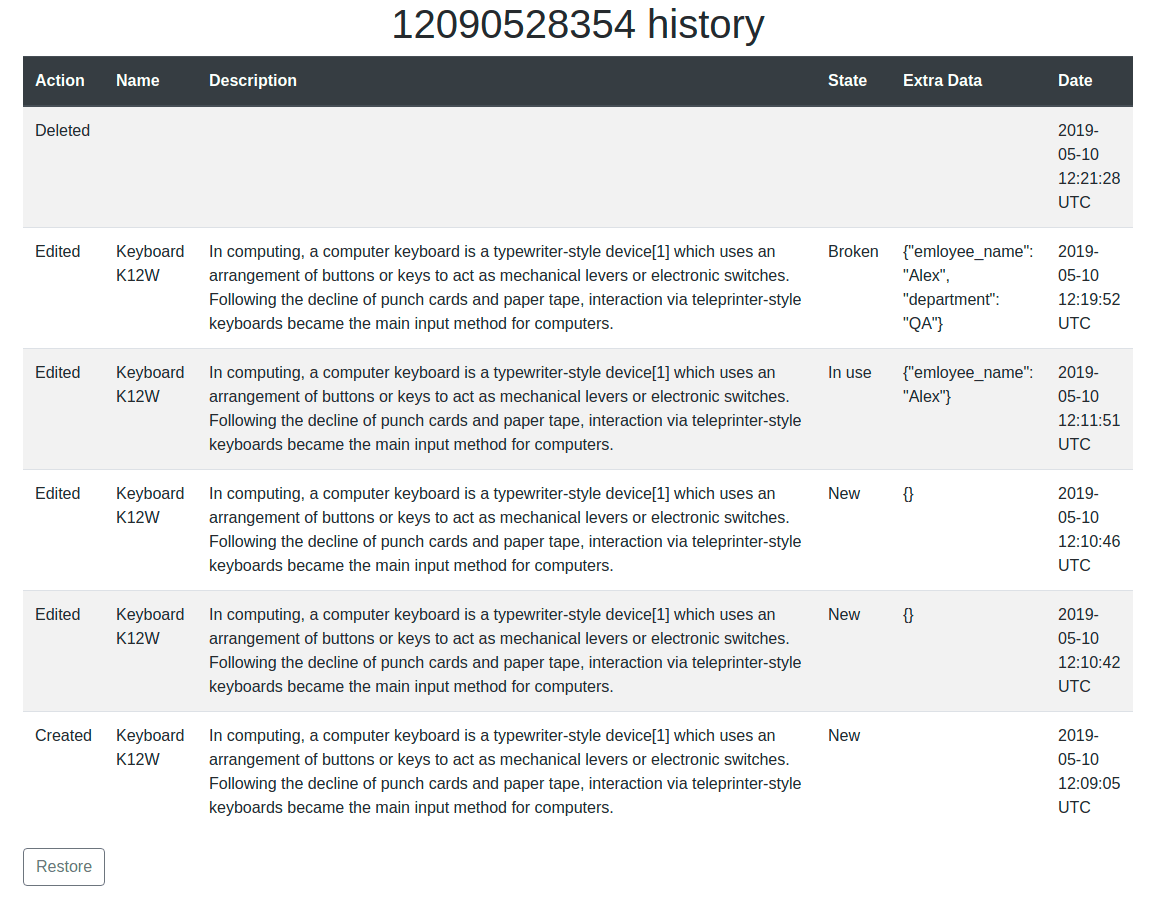Image resolution: width=1166 pixels, height=901 pixels.
Task: Select the 'In use' state cell
Action: pyautogui.click(x=849, y=373)
